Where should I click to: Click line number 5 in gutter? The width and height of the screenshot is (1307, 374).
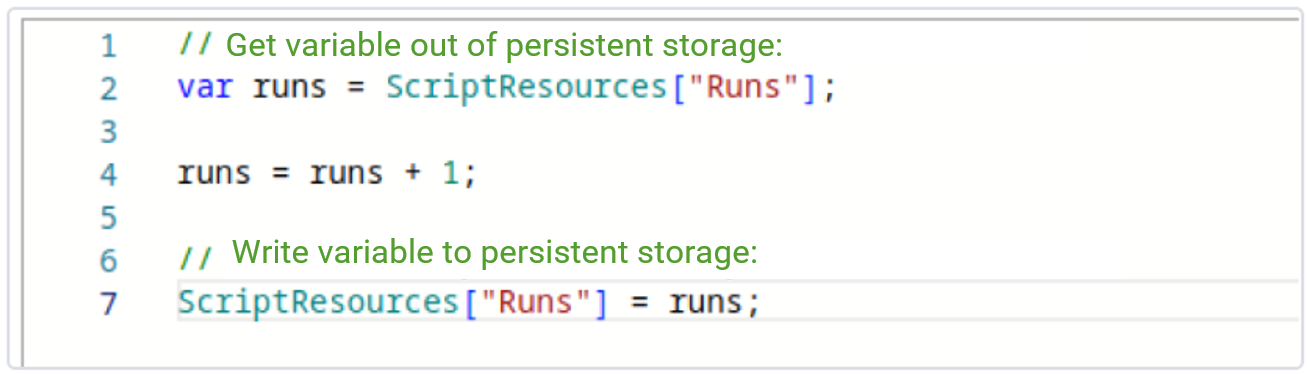click(109, 218)
